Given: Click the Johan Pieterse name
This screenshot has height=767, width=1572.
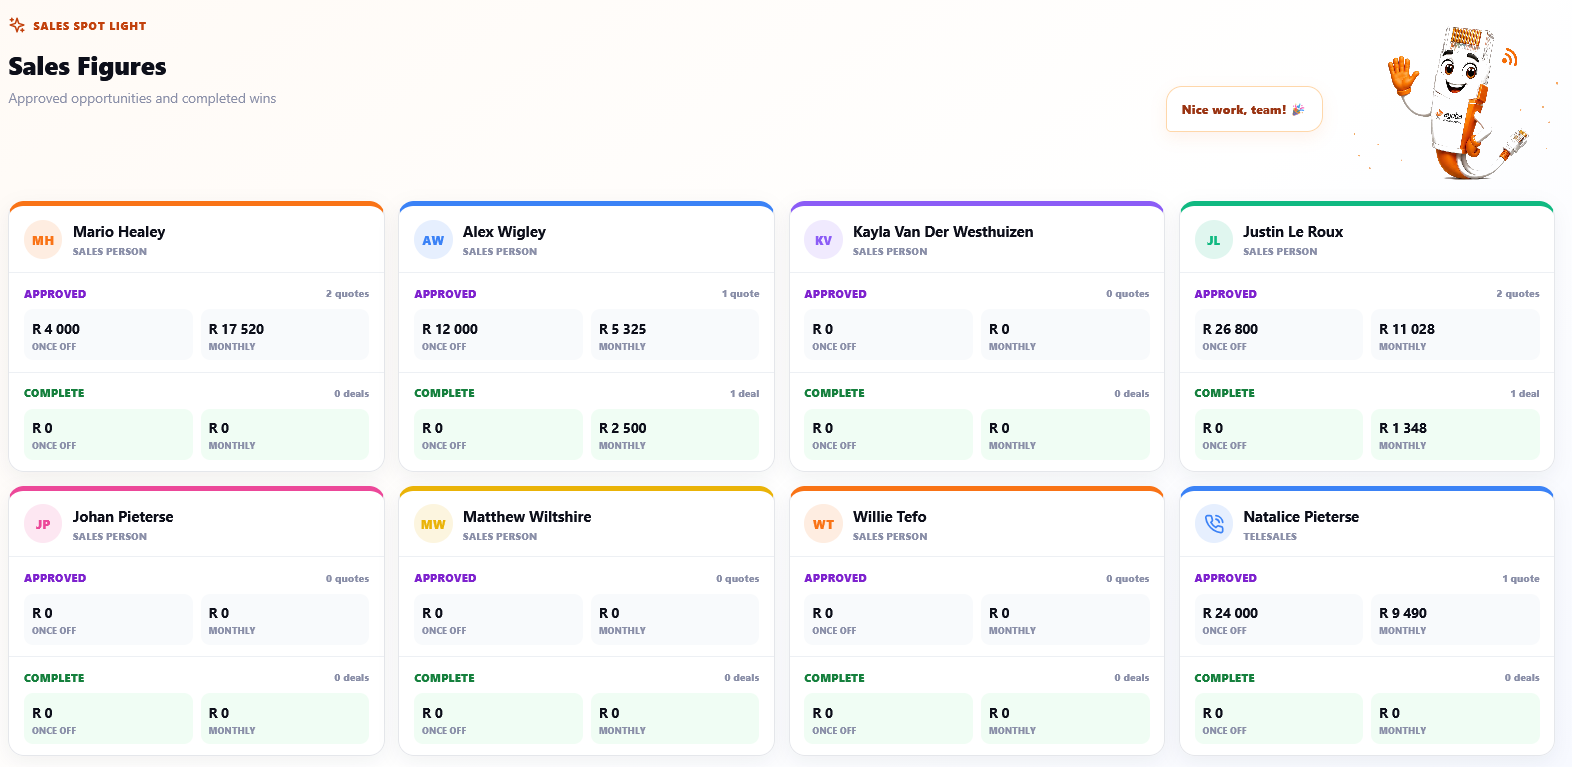Looking at the screenshot, I should point(123,517).
